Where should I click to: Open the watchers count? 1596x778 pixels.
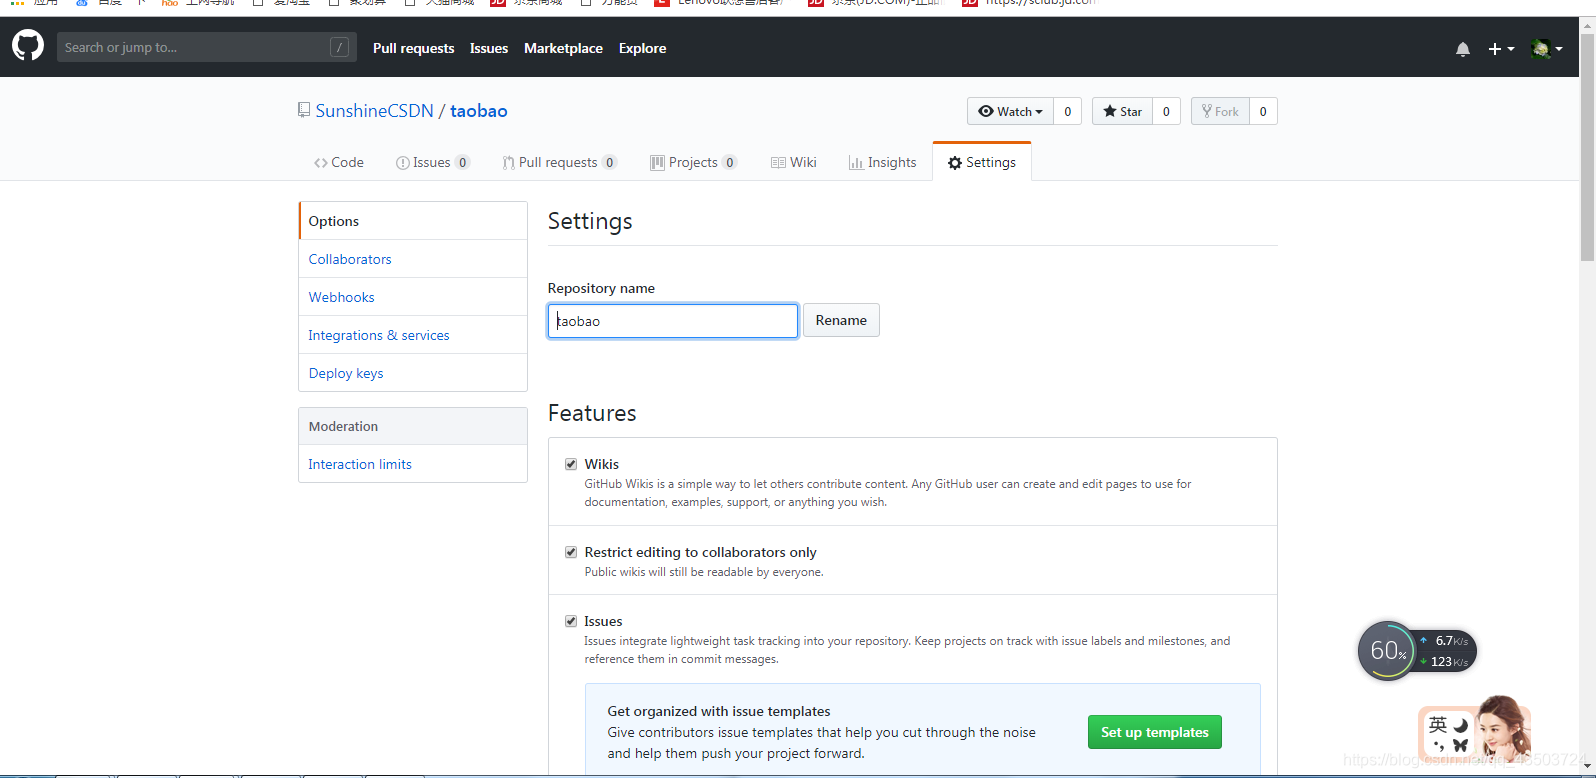tap(1067, 111)
